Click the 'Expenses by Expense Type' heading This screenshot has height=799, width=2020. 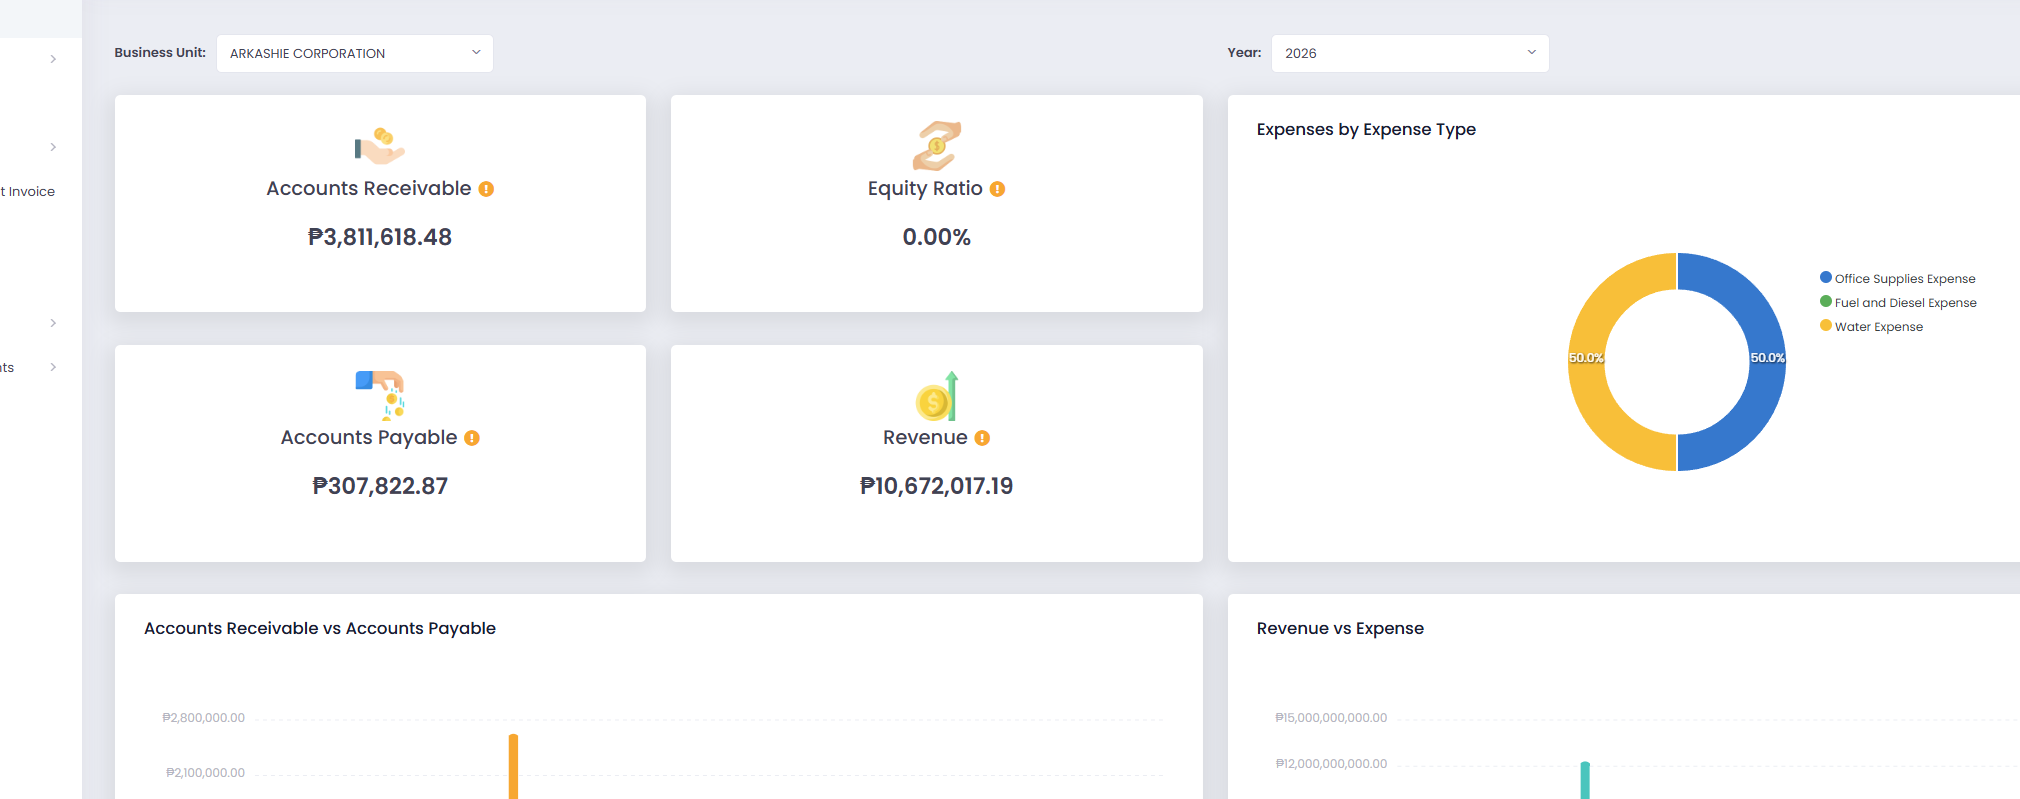(1366, 129)
